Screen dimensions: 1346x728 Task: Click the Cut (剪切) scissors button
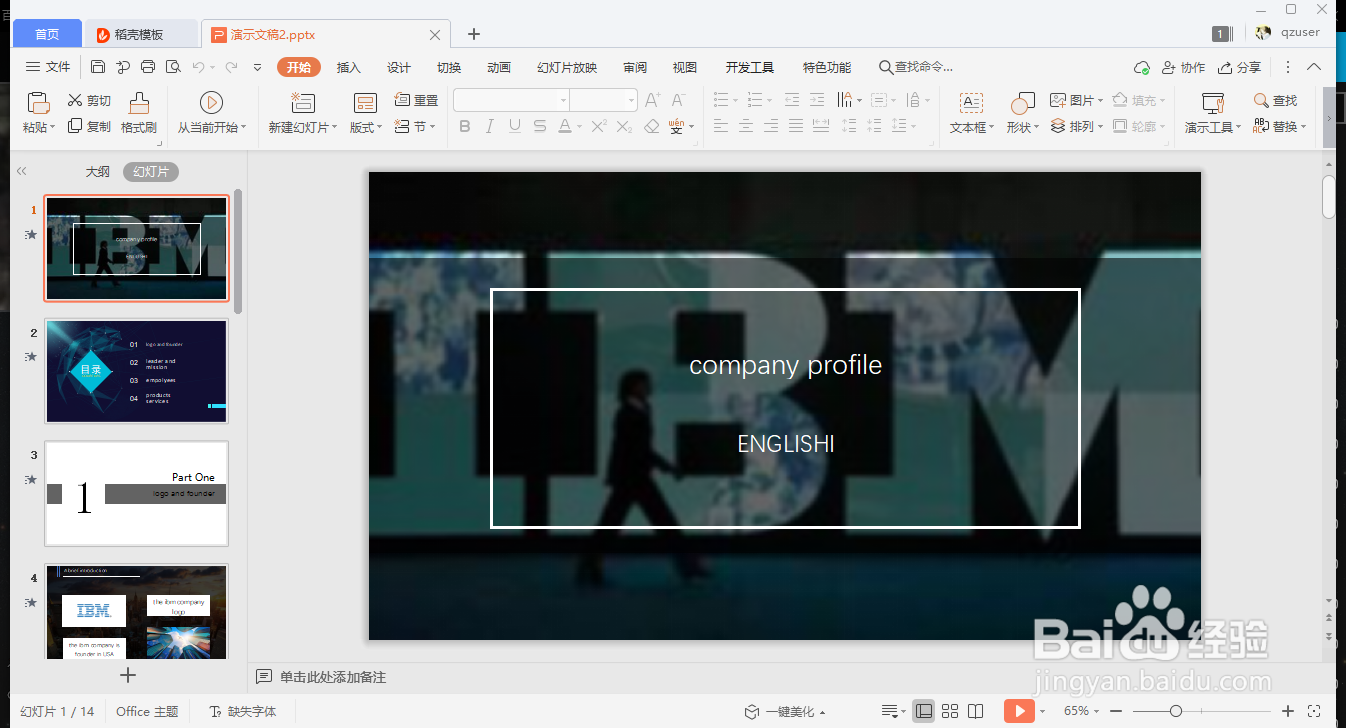coord(89,100)
